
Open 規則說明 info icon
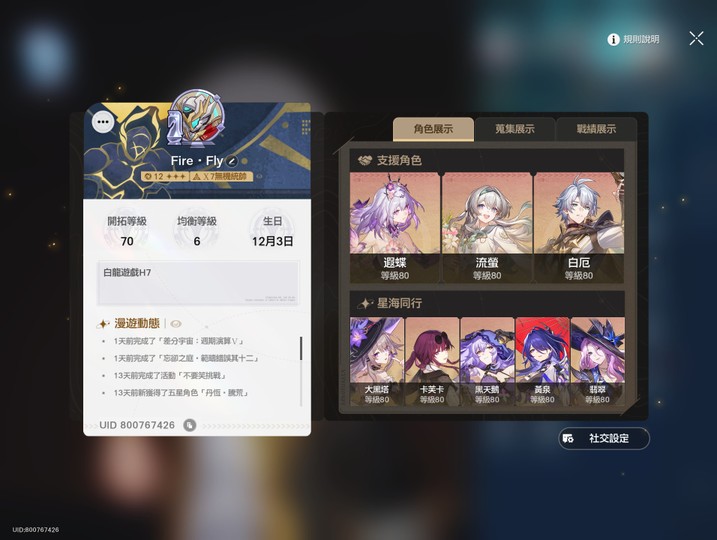pos(613,39)
